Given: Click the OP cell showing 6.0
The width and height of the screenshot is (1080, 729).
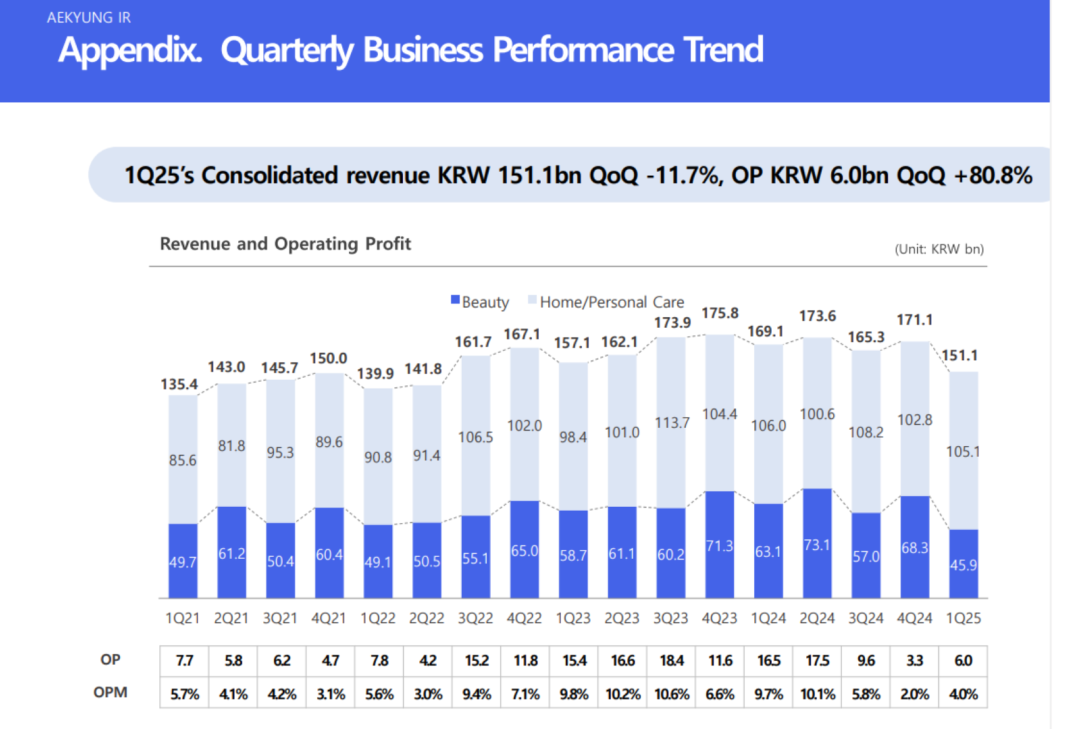Looking at the screenshot, I should [x=961, y=662].
